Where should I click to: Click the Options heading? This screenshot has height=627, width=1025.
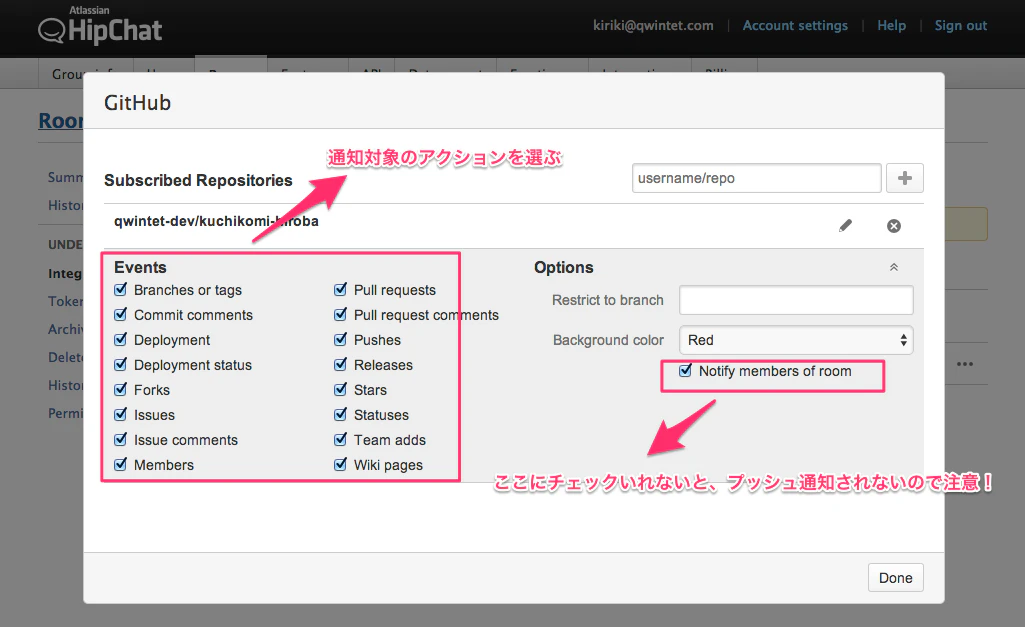(563, 267)
